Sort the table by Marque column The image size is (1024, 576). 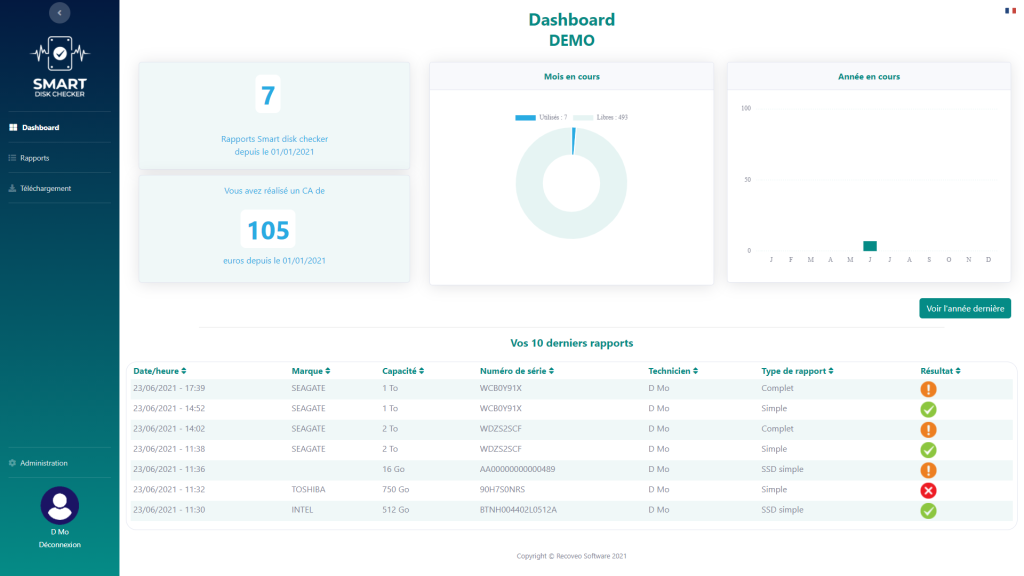point(311,371)
